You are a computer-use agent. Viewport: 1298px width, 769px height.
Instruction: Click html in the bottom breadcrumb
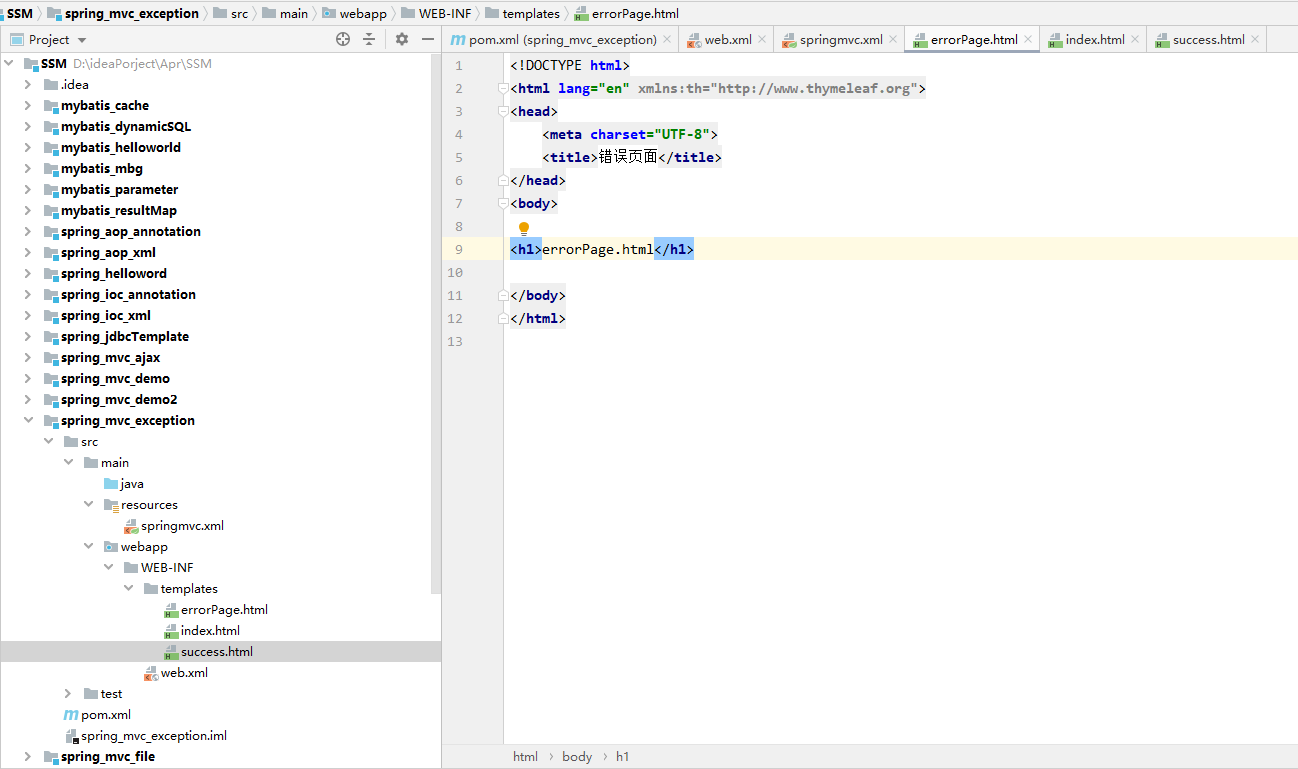coord(525,757)
